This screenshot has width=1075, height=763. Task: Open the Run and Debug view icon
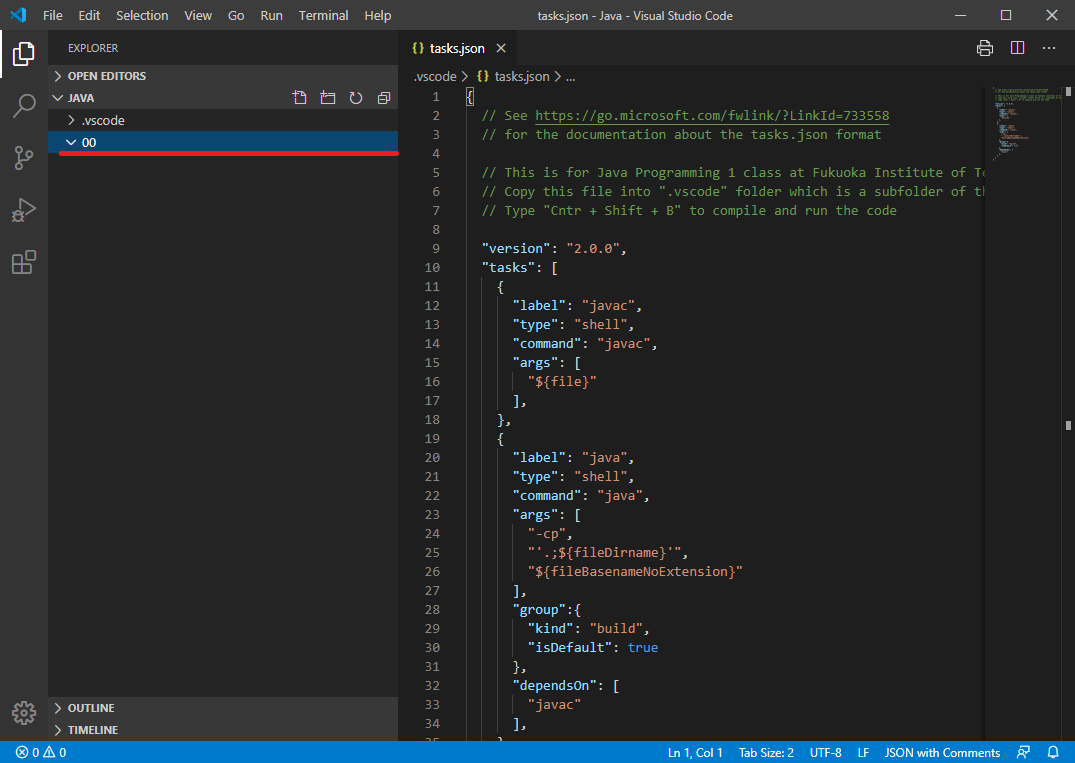(23, 210)
